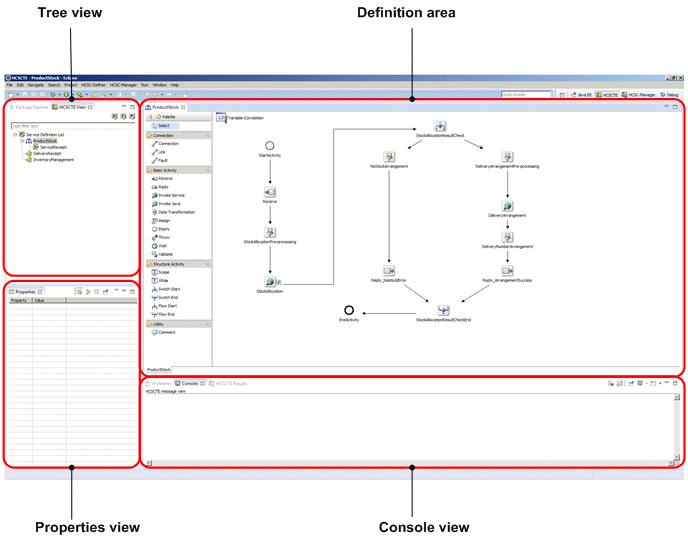The image size is (688, 539).
Task: Select the DeliveryArrangement invoke node
Action: [x=507, y=206]
